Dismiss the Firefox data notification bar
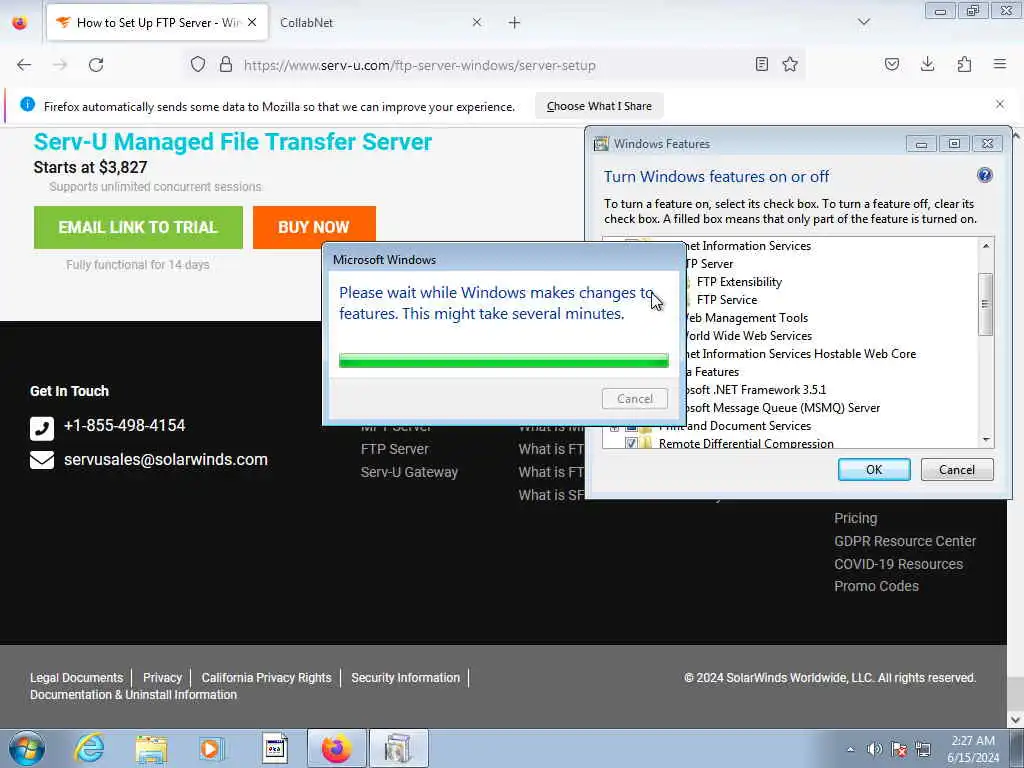The height and width of the screenshot is (768, 1024). click(x=1000, y=104)
